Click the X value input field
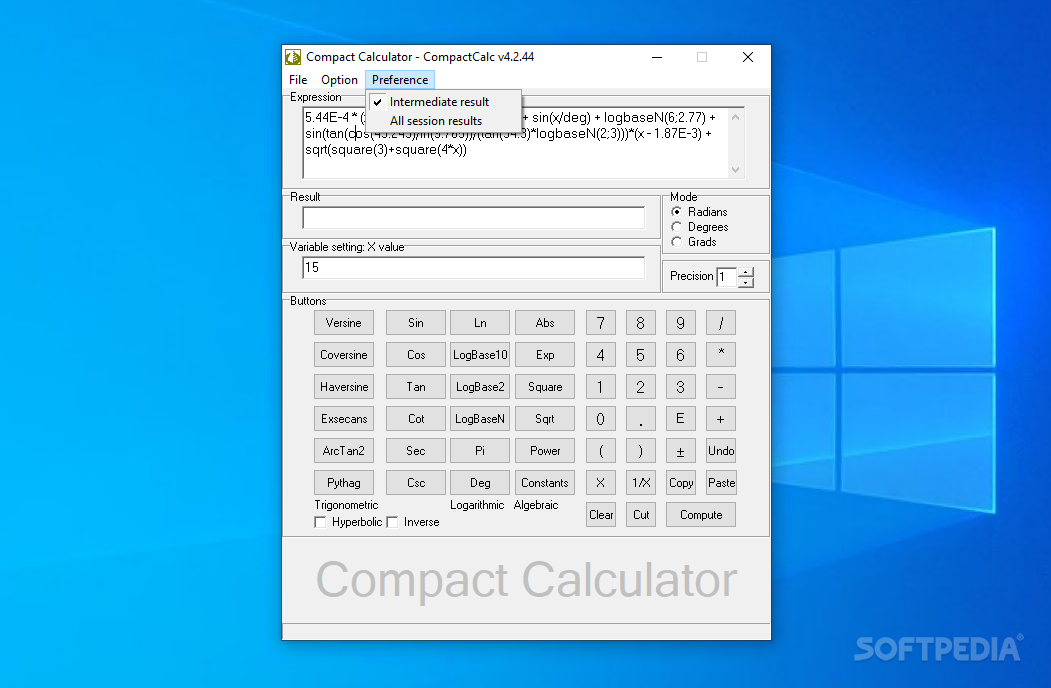This screenshot has width=1051, height=688. point(473,268)
